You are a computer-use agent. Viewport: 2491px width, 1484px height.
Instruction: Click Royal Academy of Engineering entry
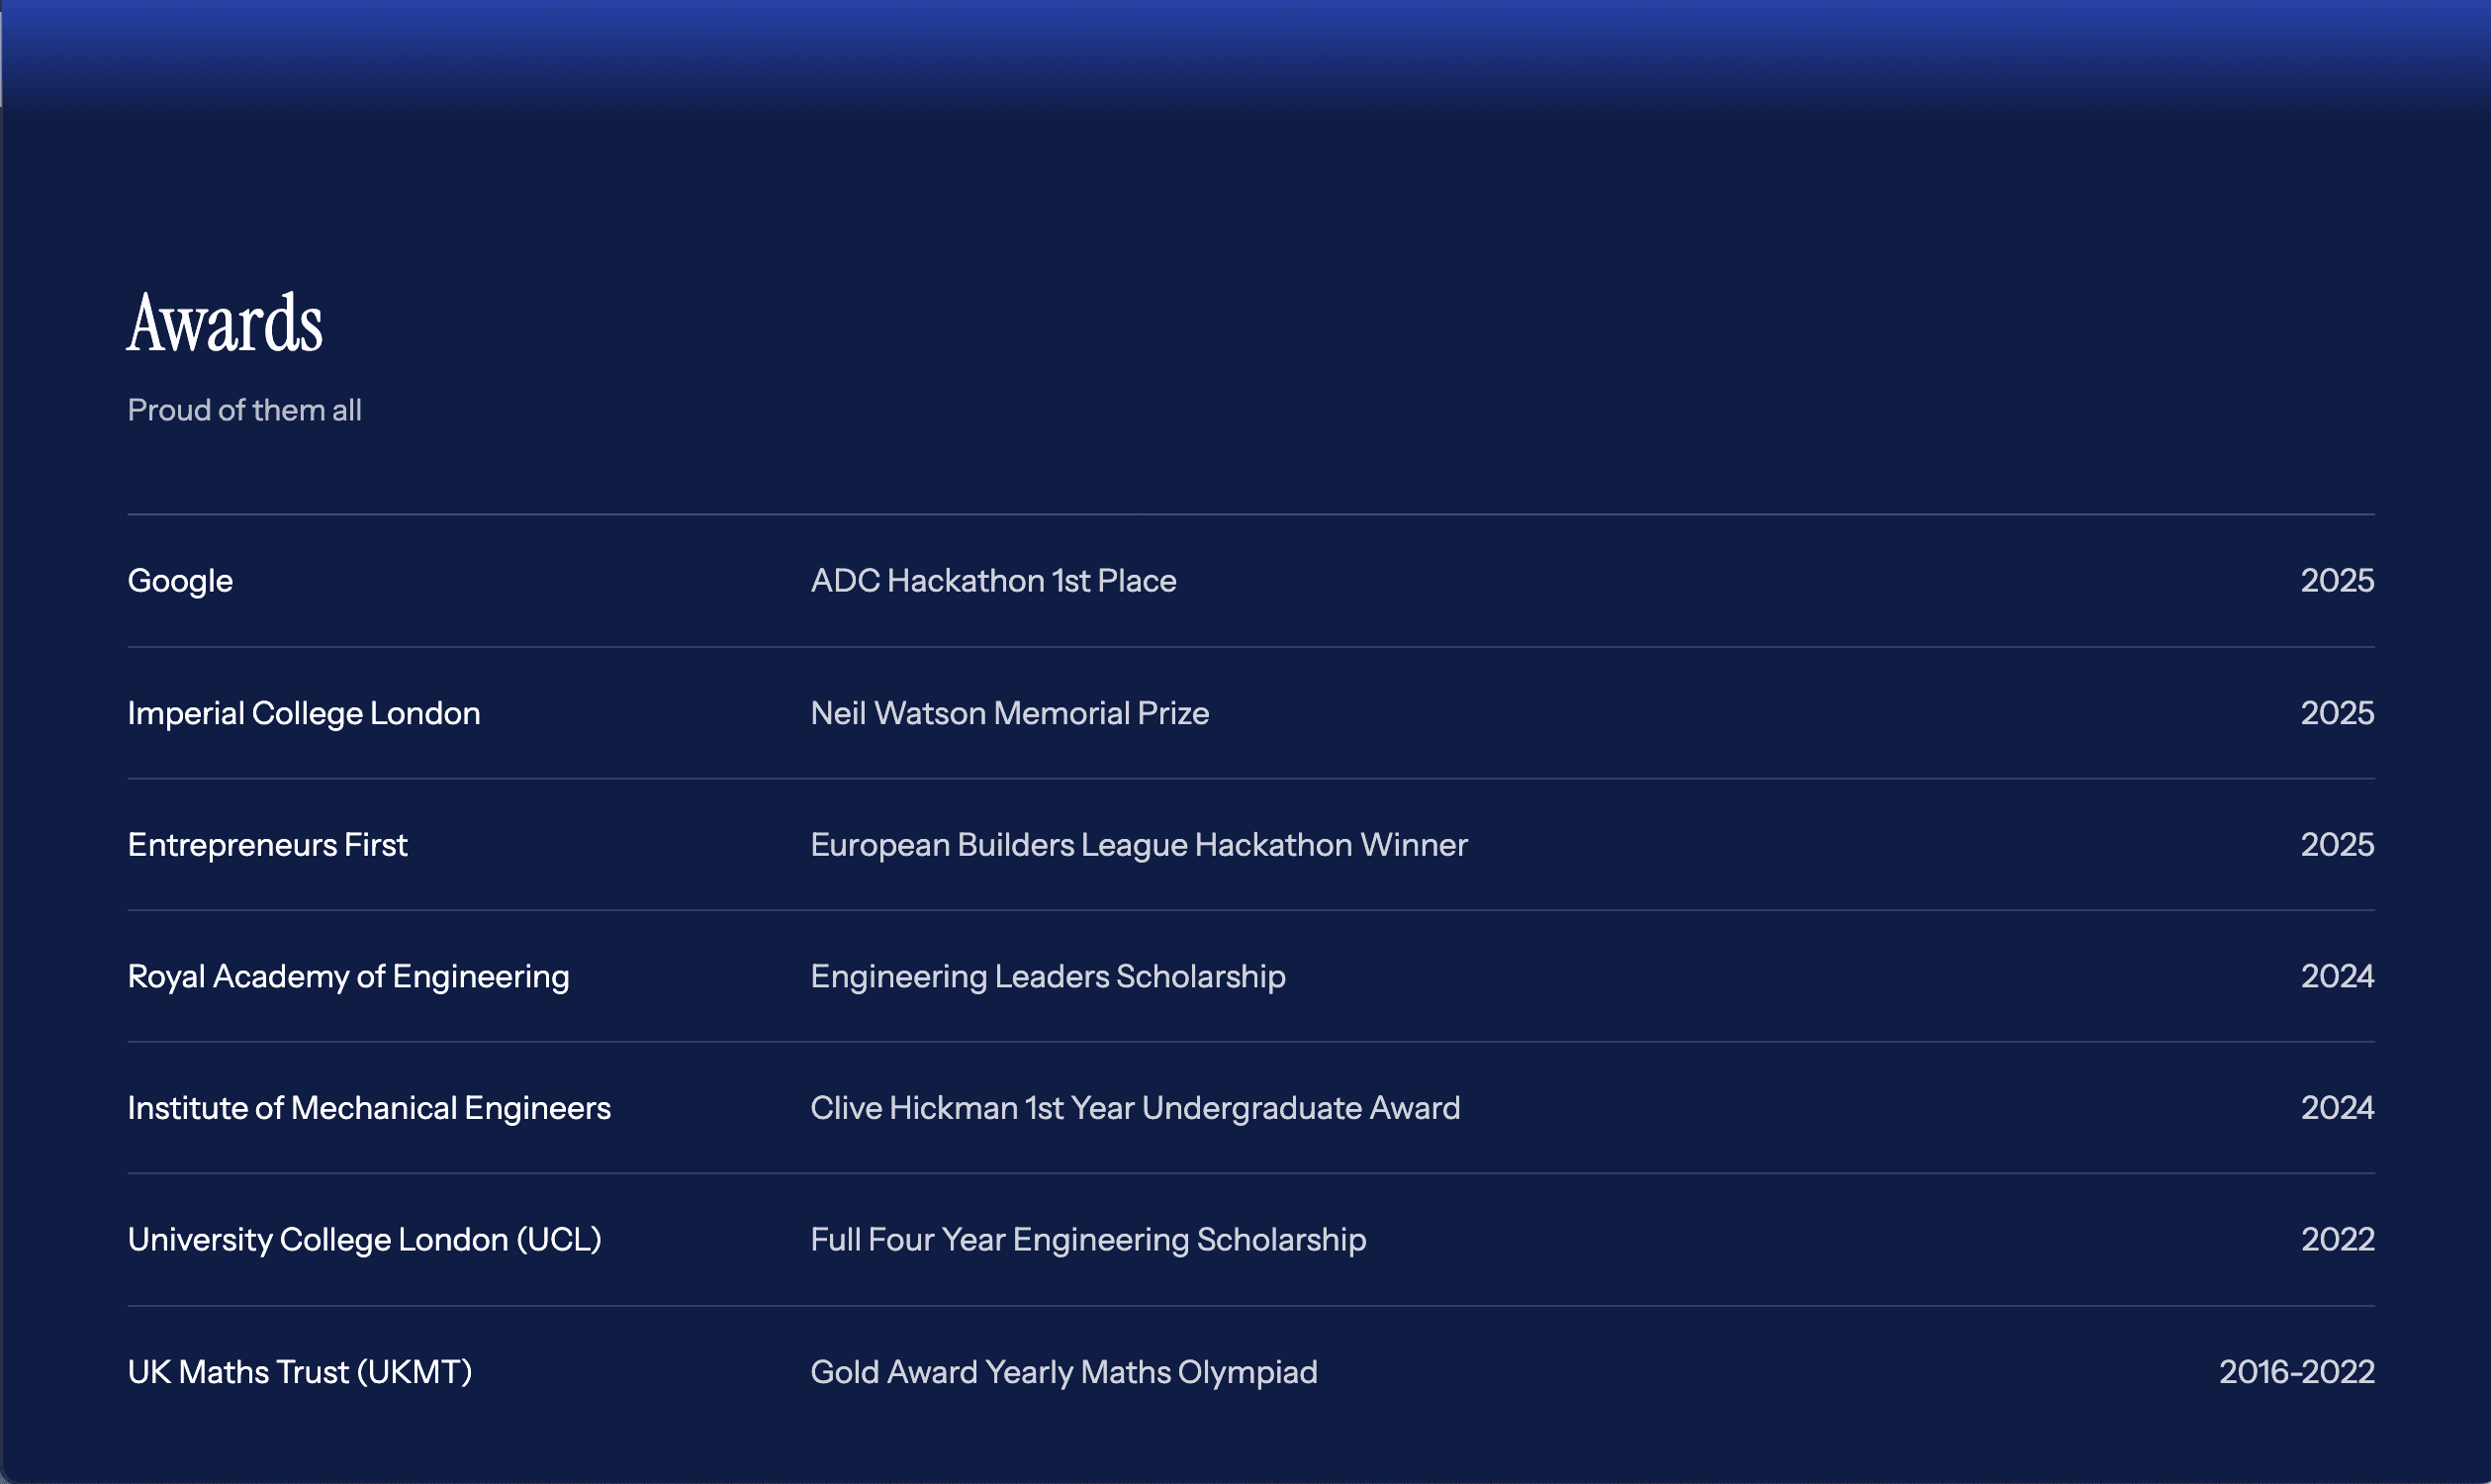[348, 976]
